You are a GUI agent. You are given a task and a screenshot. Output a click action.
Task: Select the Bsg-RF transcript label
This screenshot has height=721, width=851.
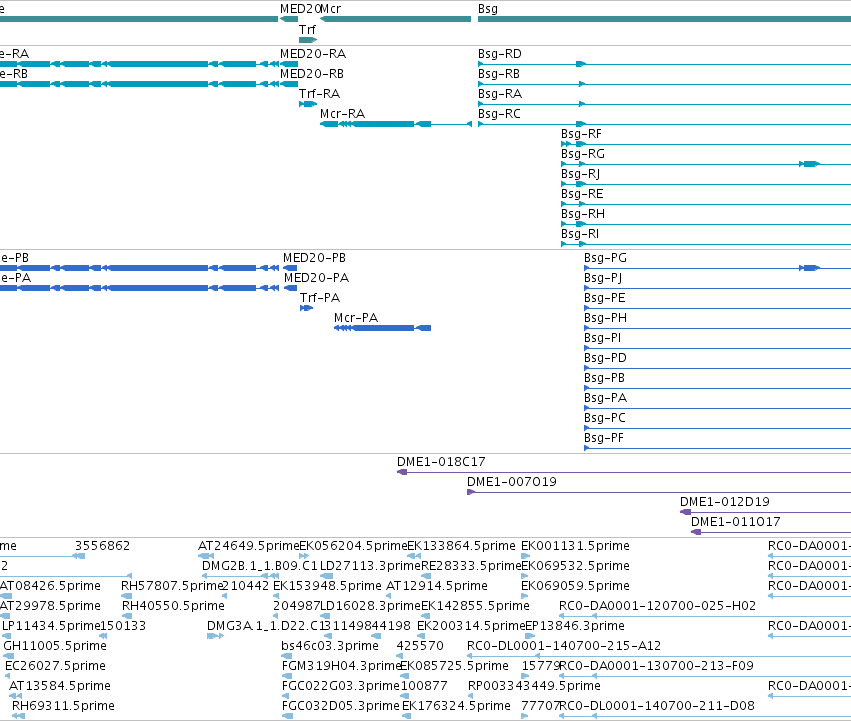581,134
